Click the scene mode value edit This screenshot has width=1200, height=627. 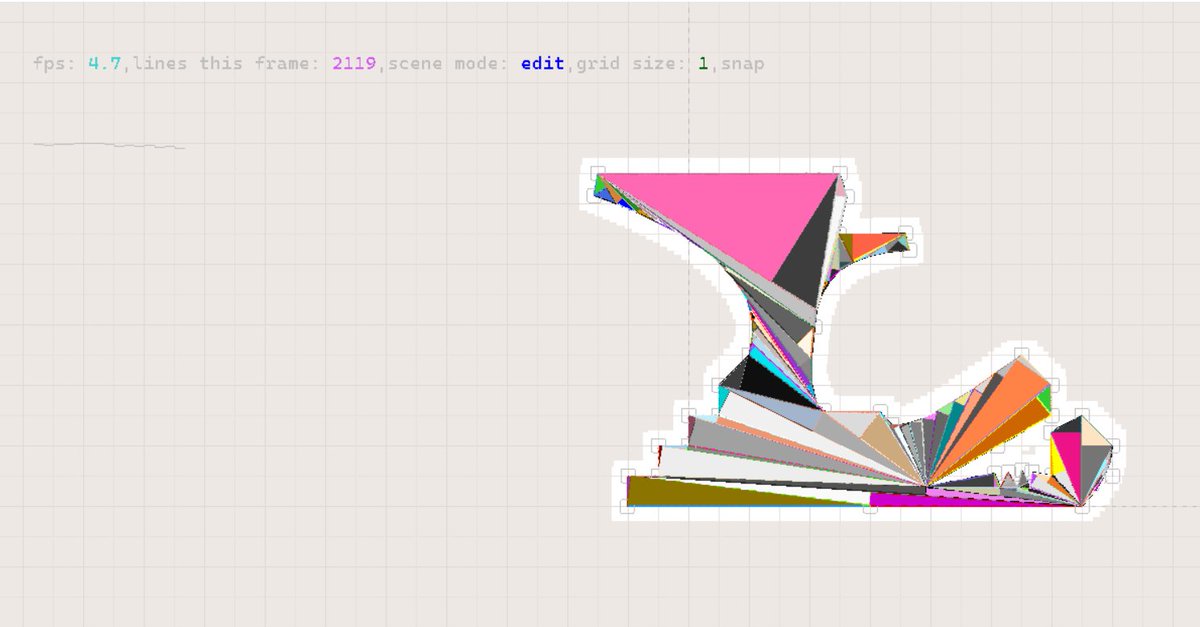(542, 64)
